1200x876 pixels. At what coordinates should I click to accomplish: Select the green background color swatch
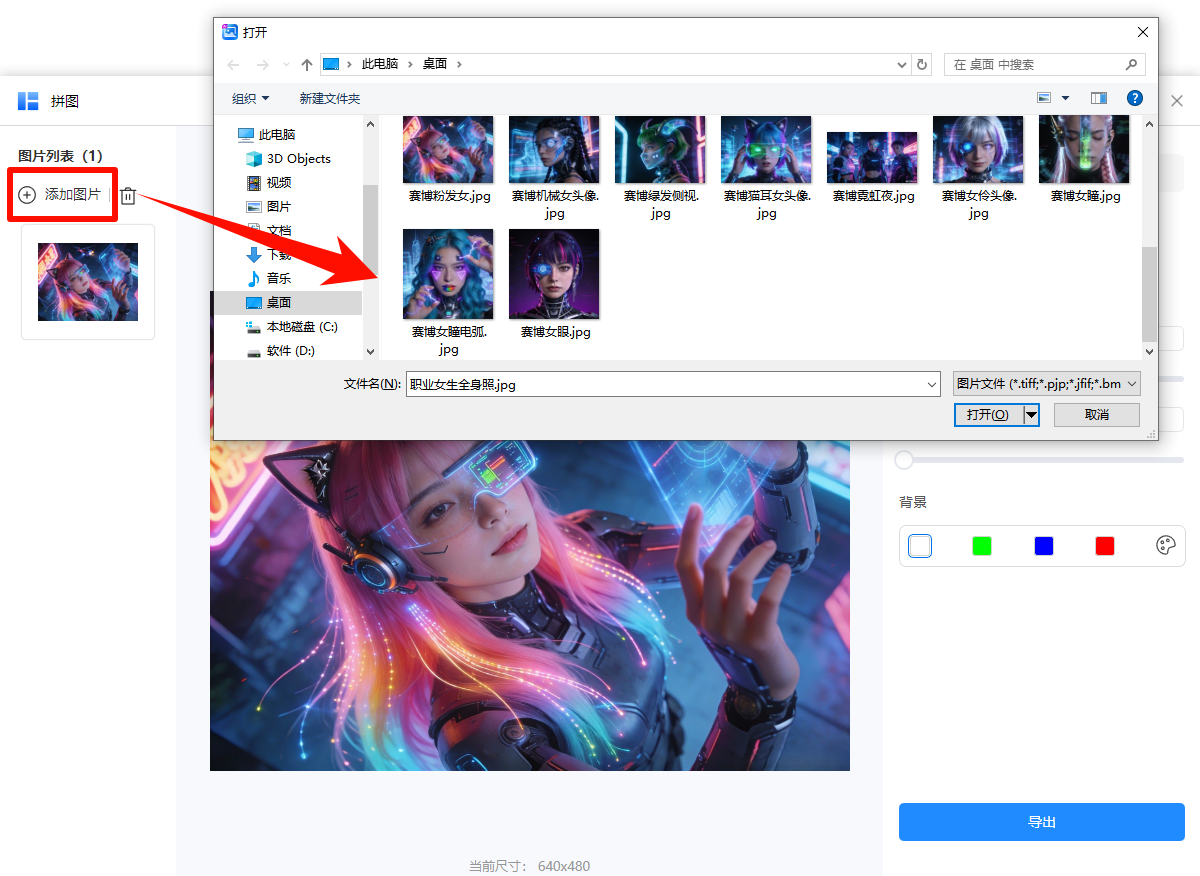pos(981,545)
